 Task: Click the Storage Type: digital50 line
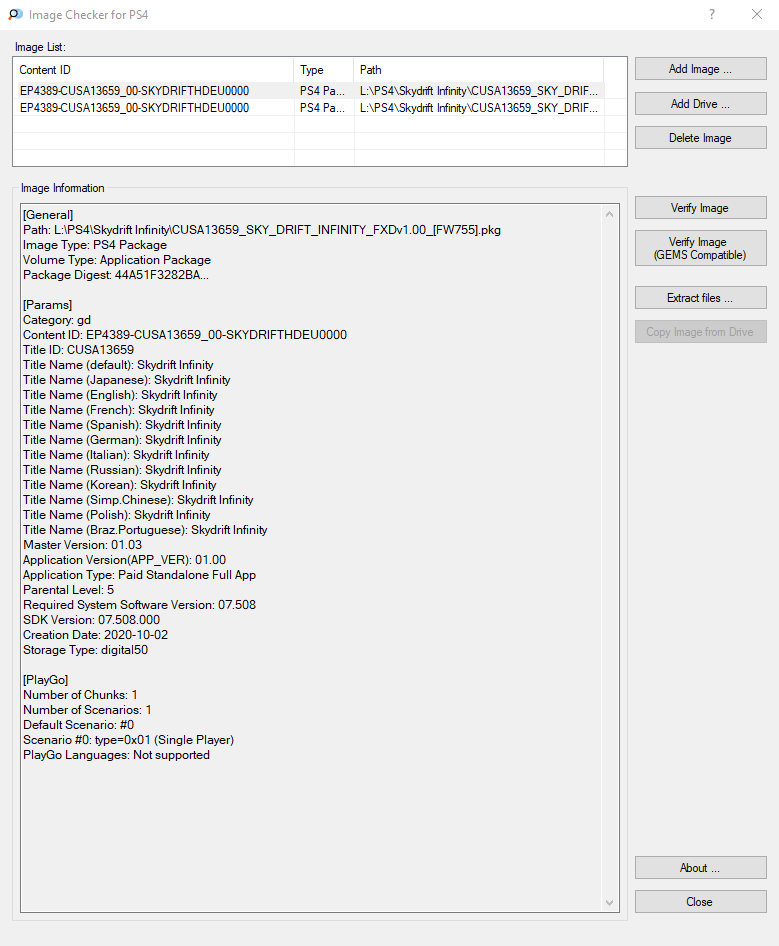tap(86, 650)
